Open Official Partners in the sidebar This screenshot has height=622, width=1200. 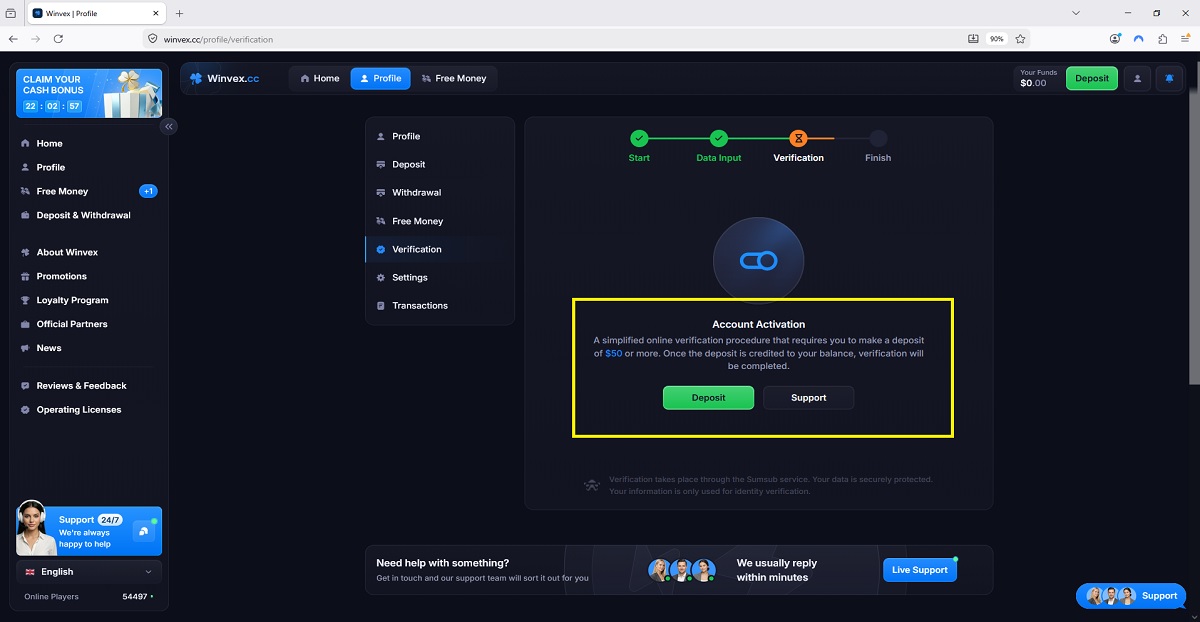[x=72, y=324]
